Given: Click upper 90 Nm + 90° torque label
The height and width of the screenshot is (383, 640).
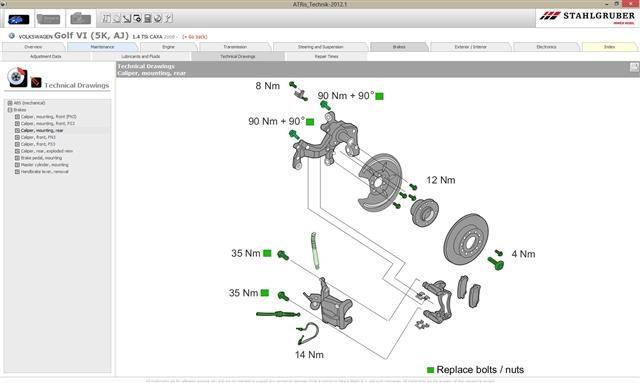Looking at the screenshot, I should point(346,96).
